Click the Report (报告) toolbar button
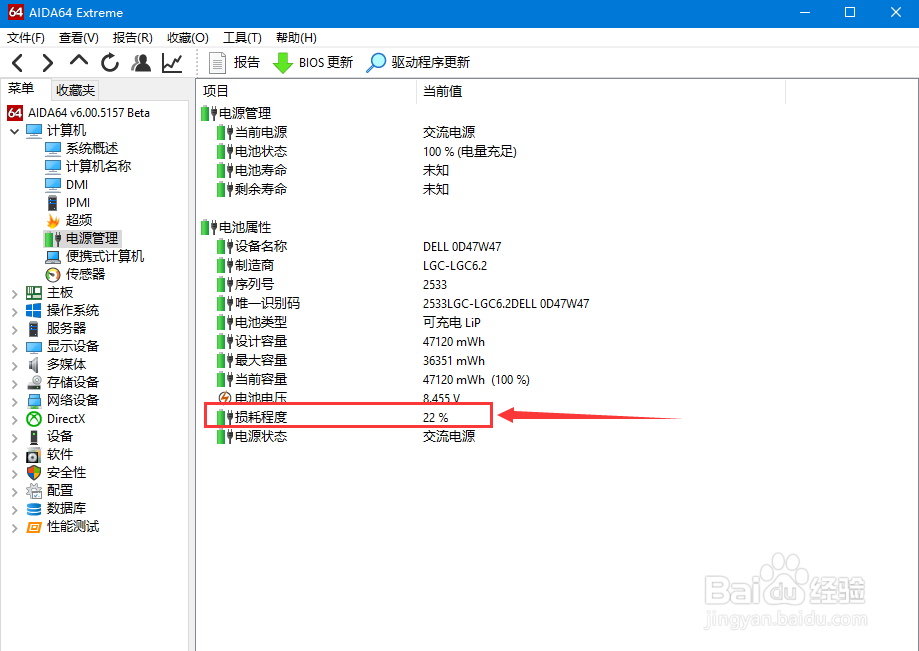The width and height of the screenshot is (919, 651). tap(234, 62)
